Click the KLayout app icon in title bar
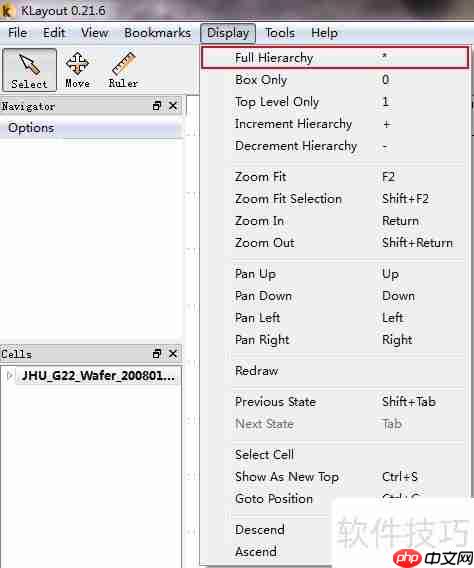474x568 pixels. (x=7, y=10)
